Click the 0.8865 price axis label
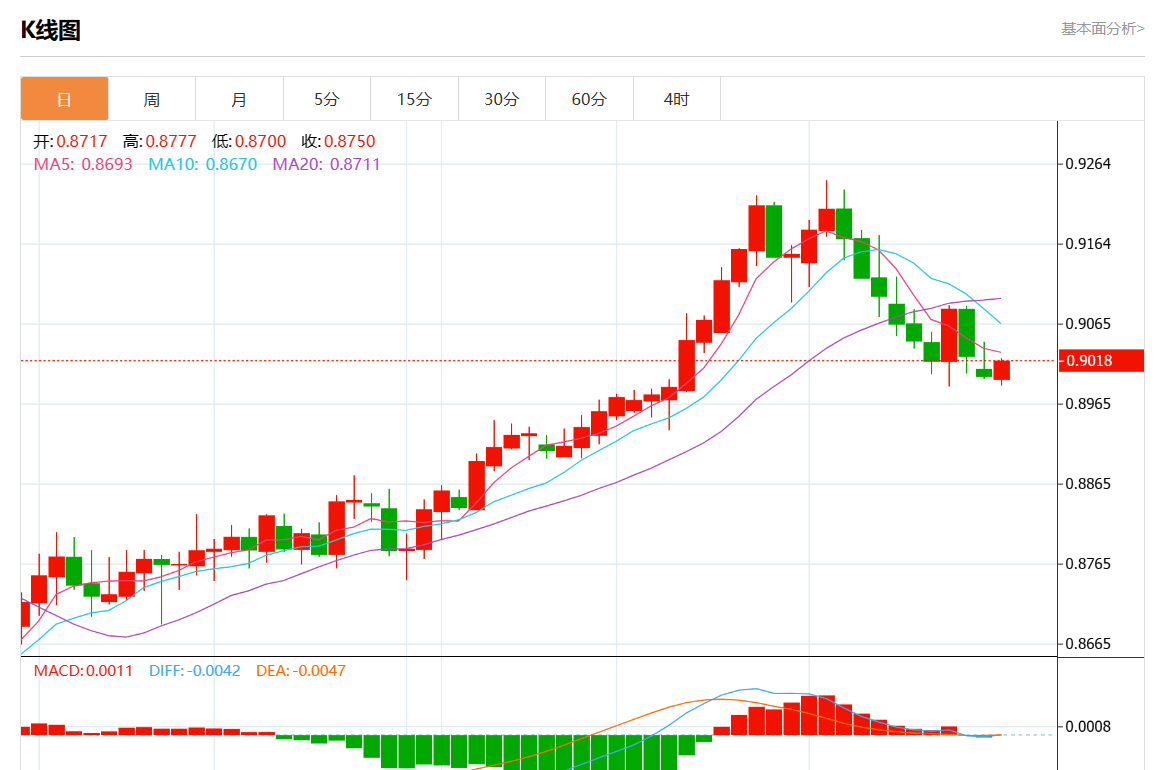This screenshot has height=770, width=1173. point(1088,484)
